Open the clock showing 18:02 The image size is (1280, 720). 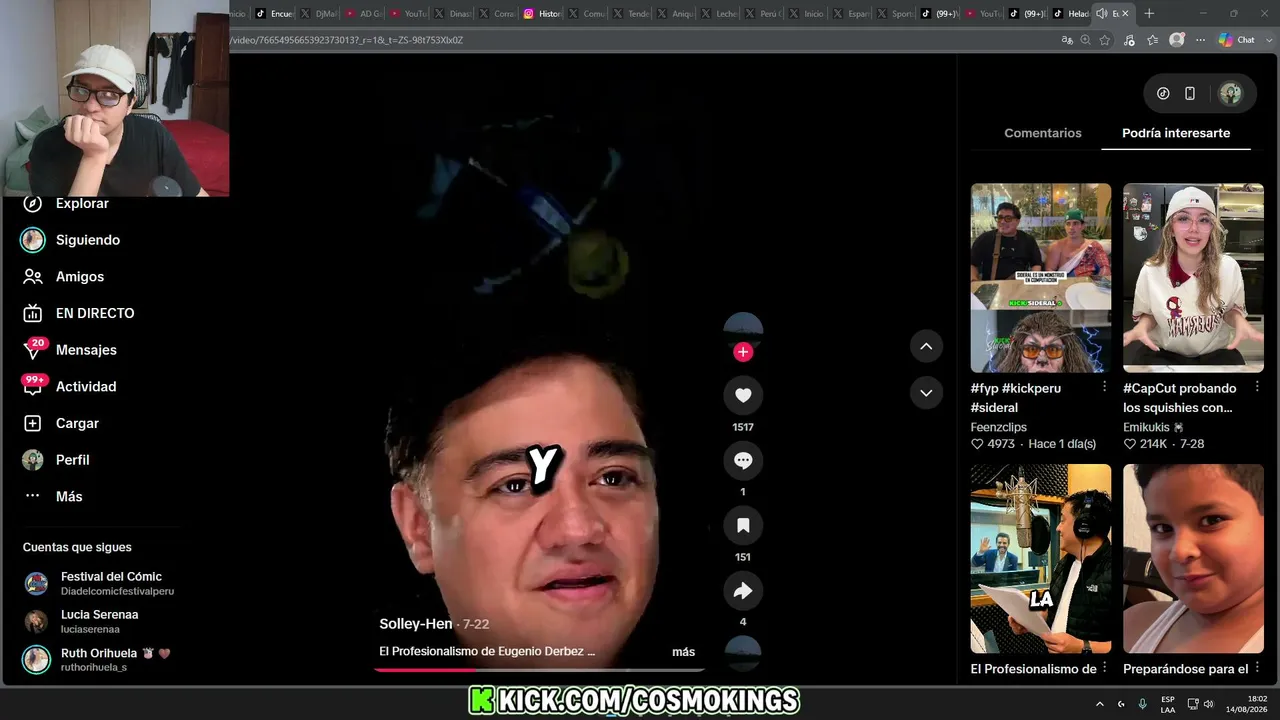[1249, 704]
